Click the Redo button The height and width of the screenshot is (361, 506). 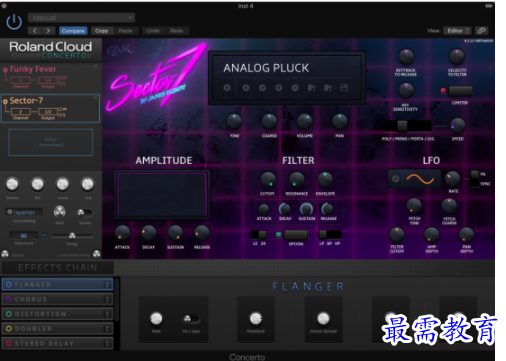tap(177, 31)
